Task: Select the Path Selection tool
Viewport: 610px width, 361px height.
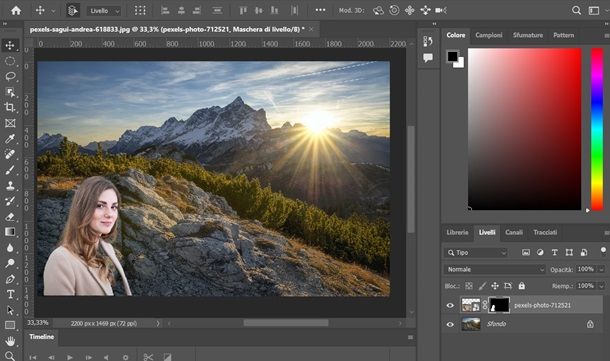Action: (10, 310)
